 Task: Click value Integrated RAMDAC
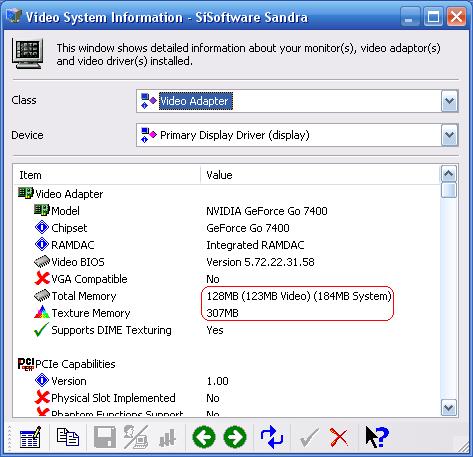(x=255, y=245)
